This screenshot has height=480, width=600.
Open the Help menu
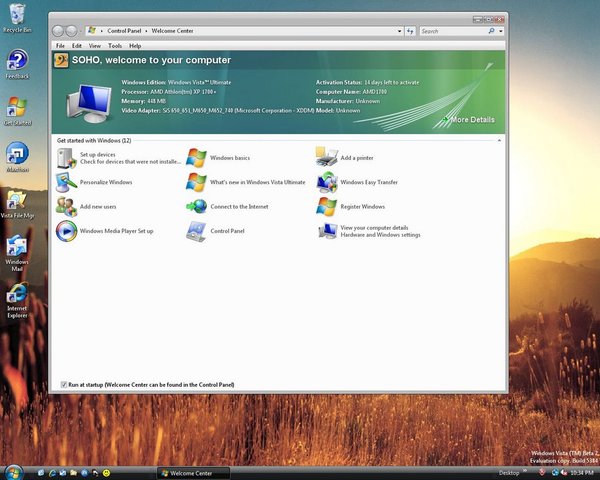pyautogui.click(x=135, y=46)
